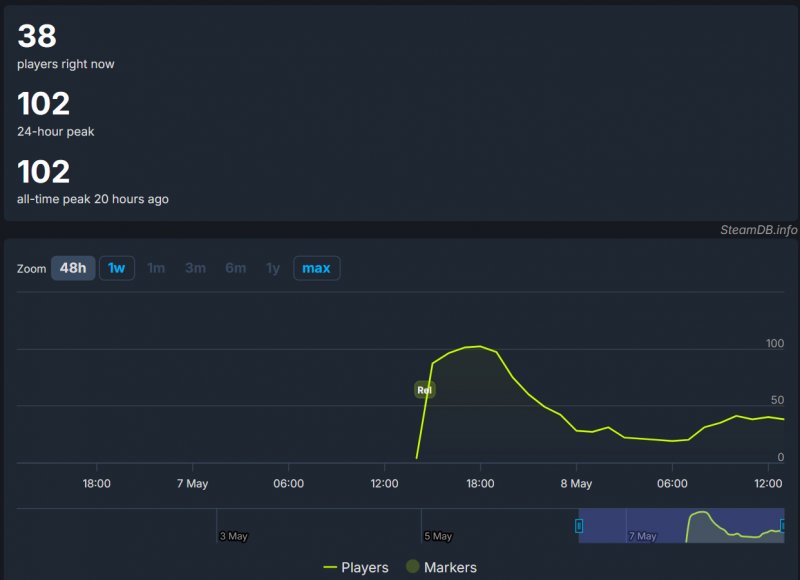The width and height of the screenshot is (800, 580).
Task: Select the 48h zoom range
Action: (x=73, y=268)
